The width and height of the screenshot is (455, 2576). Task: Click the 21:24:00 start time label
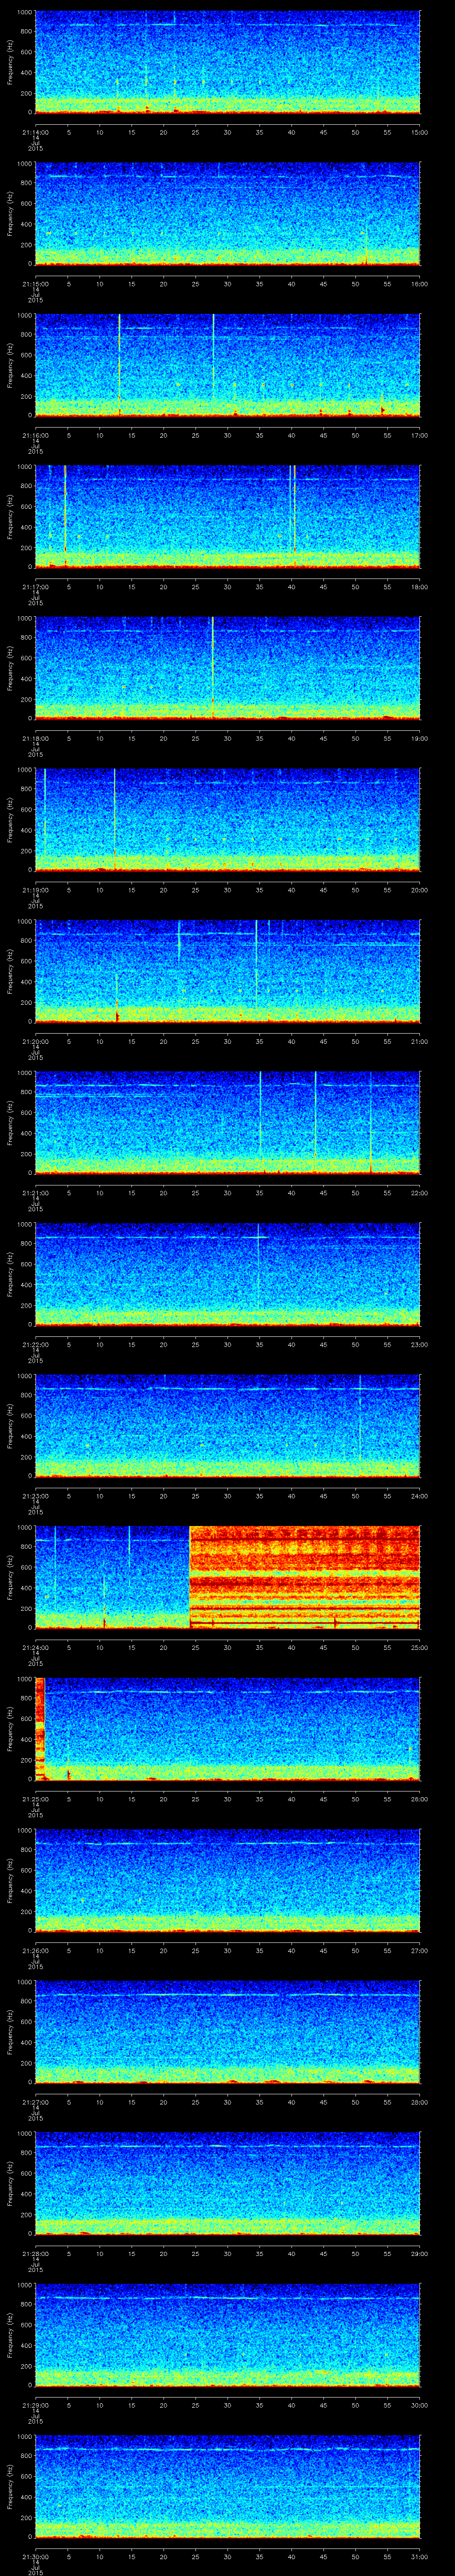point(35,1647)
